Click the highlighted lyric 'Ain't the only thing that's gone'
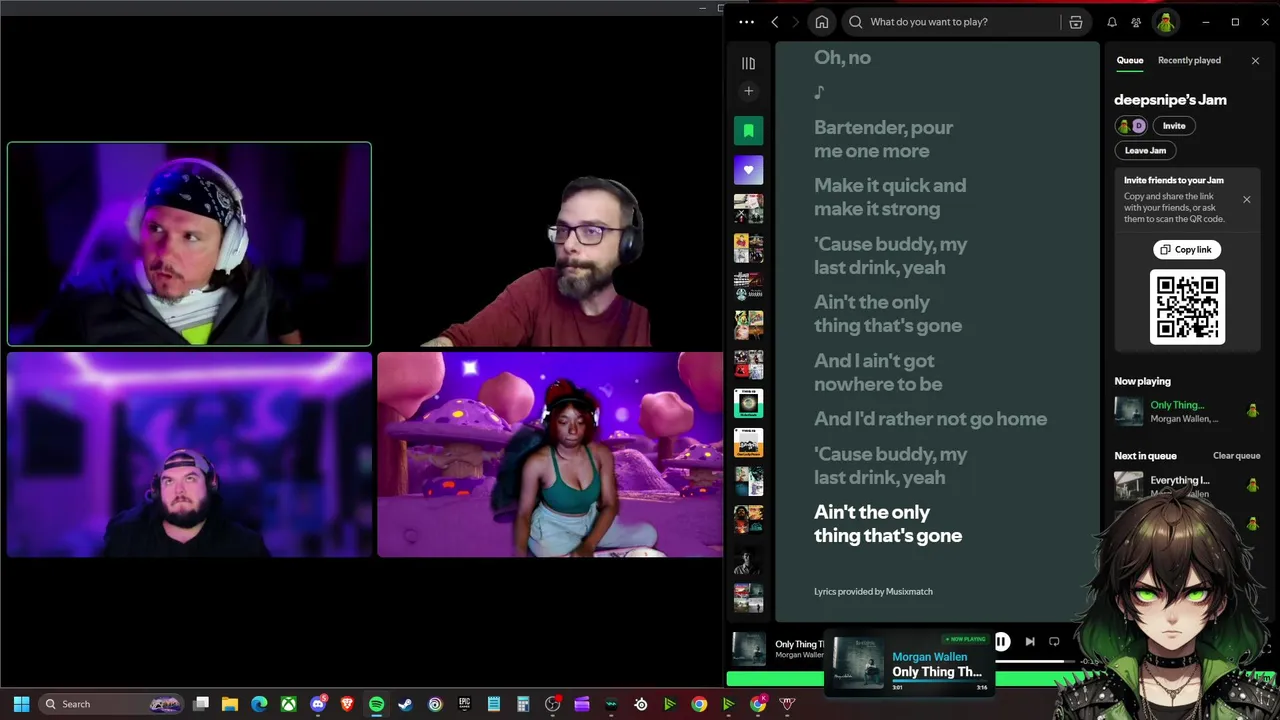This screenshot has height=720, width=1280. (888, 524)
